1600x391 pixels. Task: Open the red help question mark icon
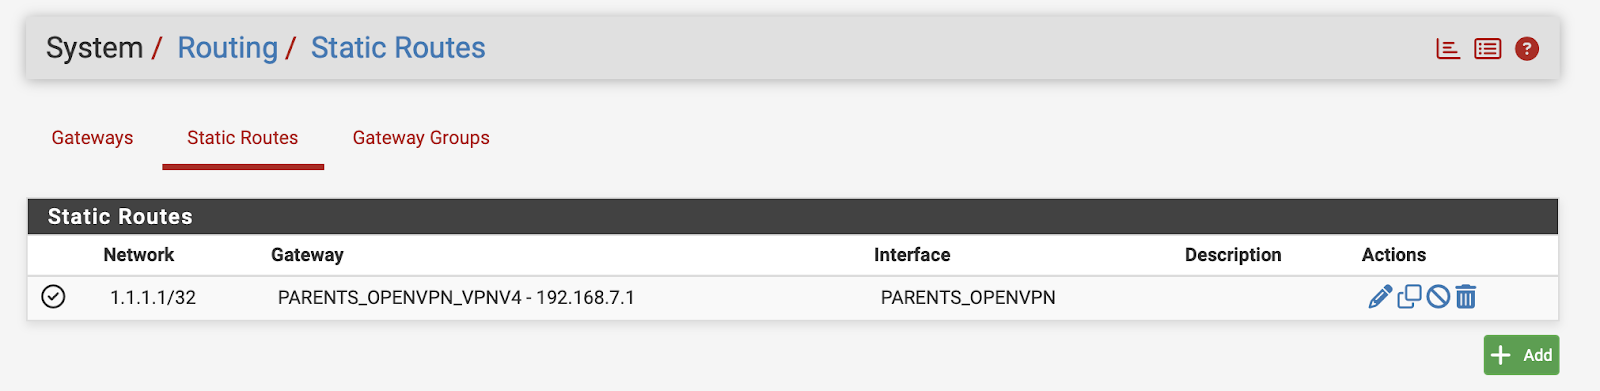pyautogui.click(x=1527, y=48)
